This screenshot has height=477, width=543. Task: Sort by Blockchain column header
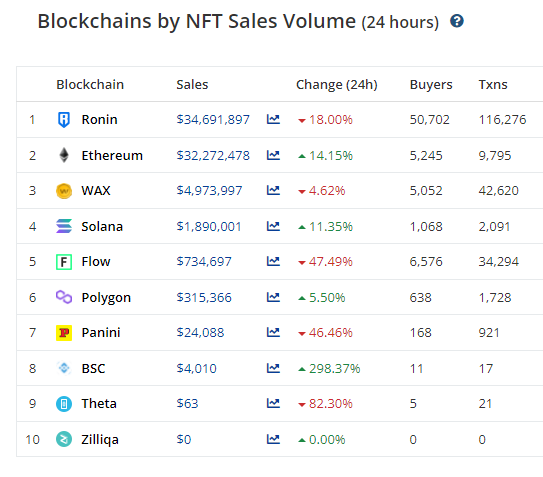(x=90, y=85)
